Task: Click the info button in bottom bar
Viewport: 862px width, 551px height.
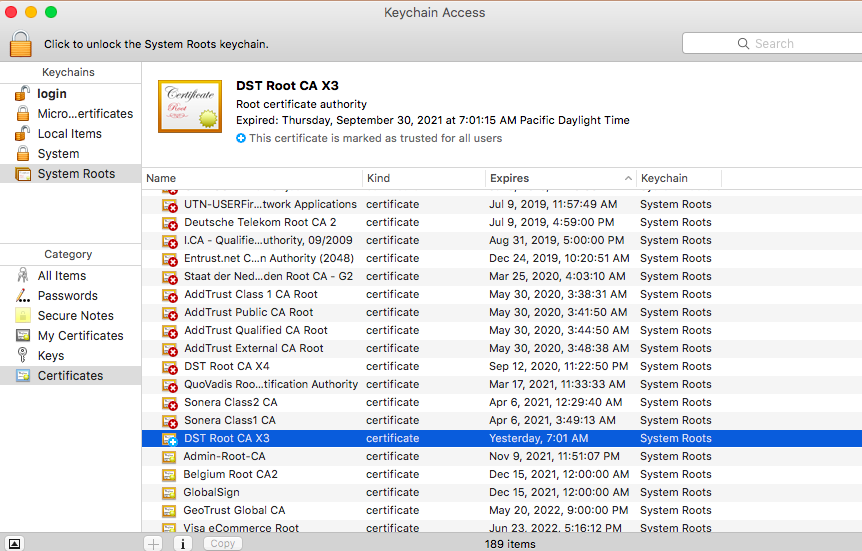Action: [x=183, y=543]
